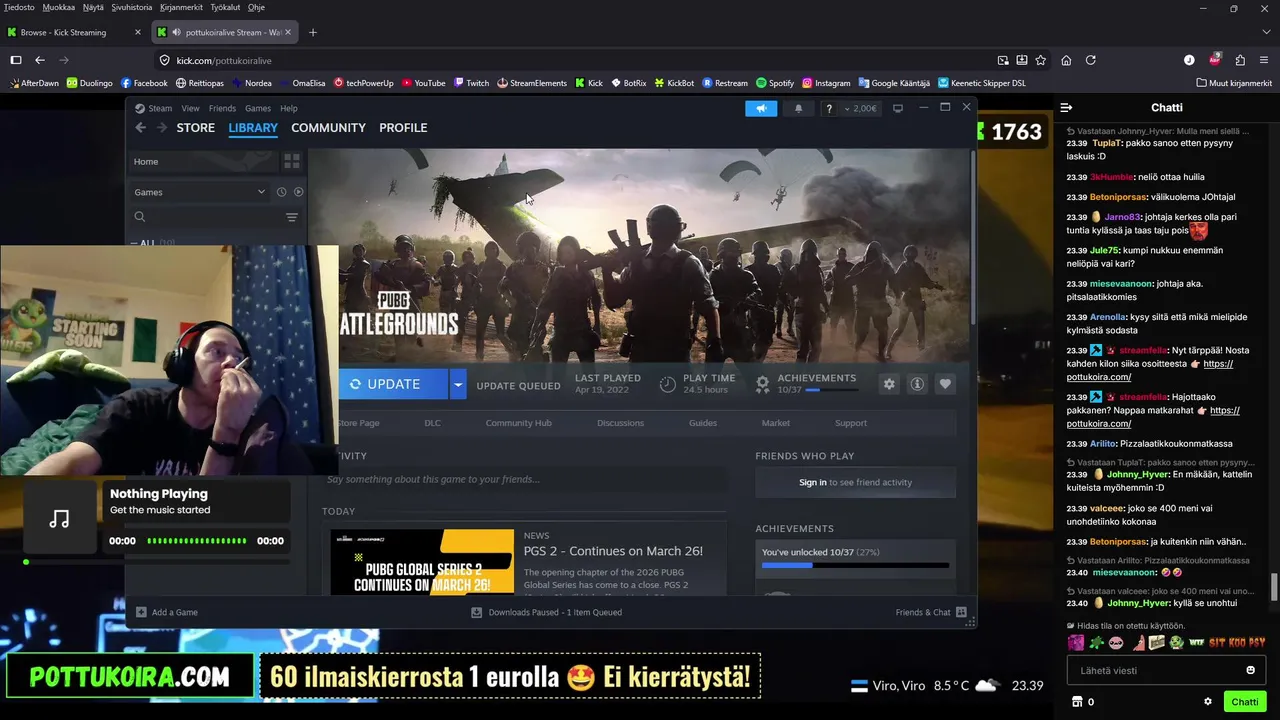Bookmark this page with star icon
1280x720 pixels.
point(1041,60)
